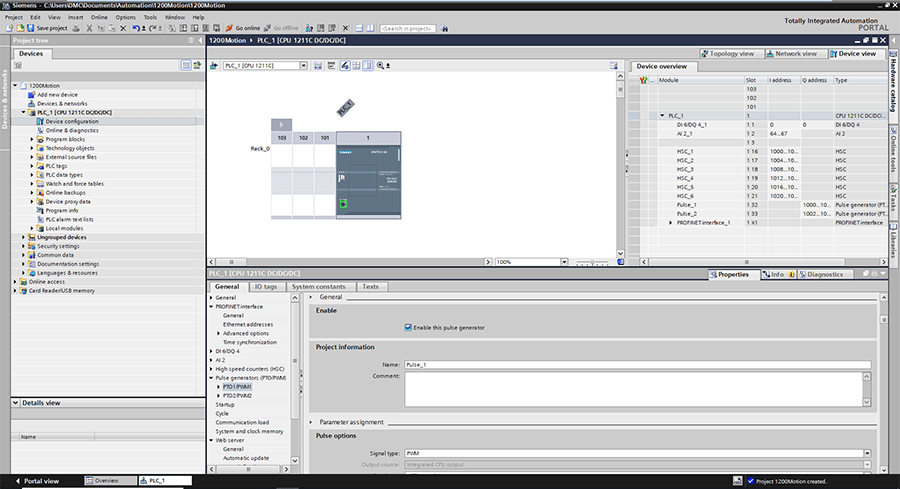Click the Accessible devices icon
This screenshot has height=489, width=900.
(309, 28)
